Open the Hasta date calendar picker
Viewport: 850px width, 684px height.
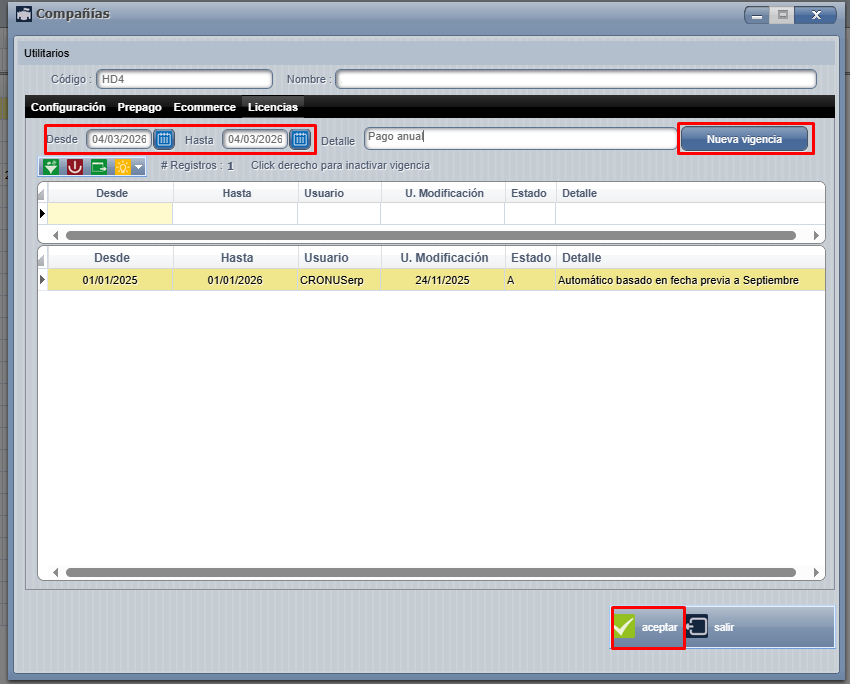[300, 139]
